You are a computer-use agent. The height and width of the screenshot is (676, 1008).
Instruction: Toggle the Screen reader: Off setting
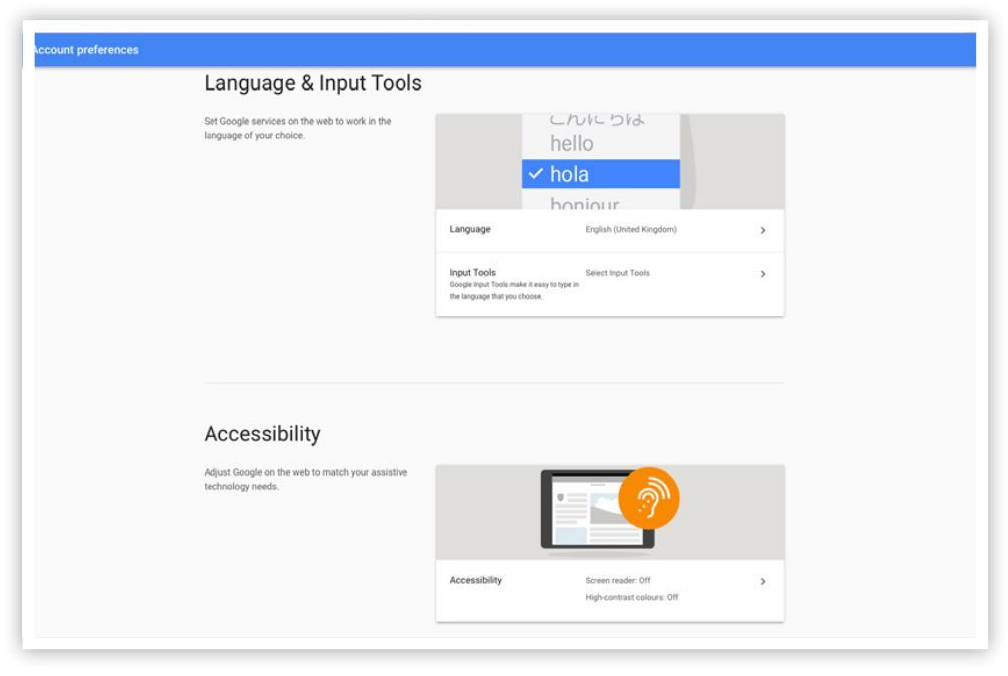pyautogui.click(x=617, y=581)
